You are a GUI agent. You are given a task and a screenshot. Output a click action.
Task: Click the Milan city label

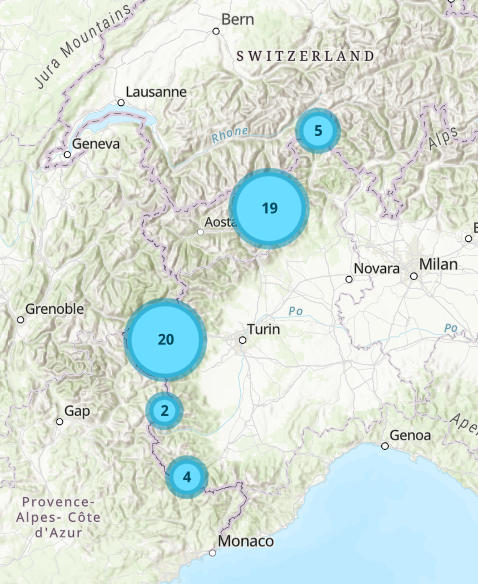tap(438, 264)
